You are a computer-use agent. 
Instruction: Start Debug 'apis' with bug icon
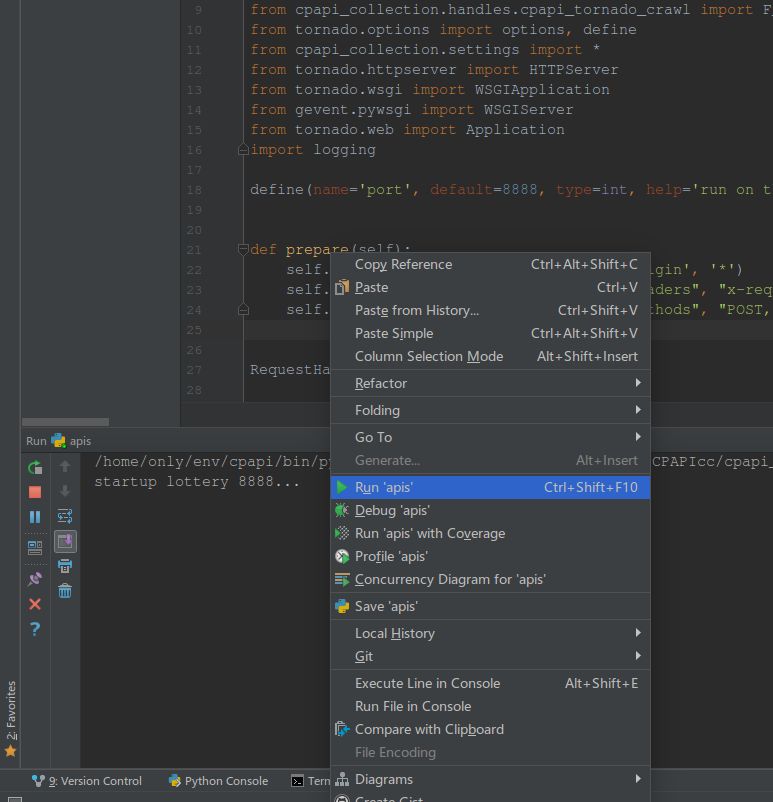(x=490, y=510)
